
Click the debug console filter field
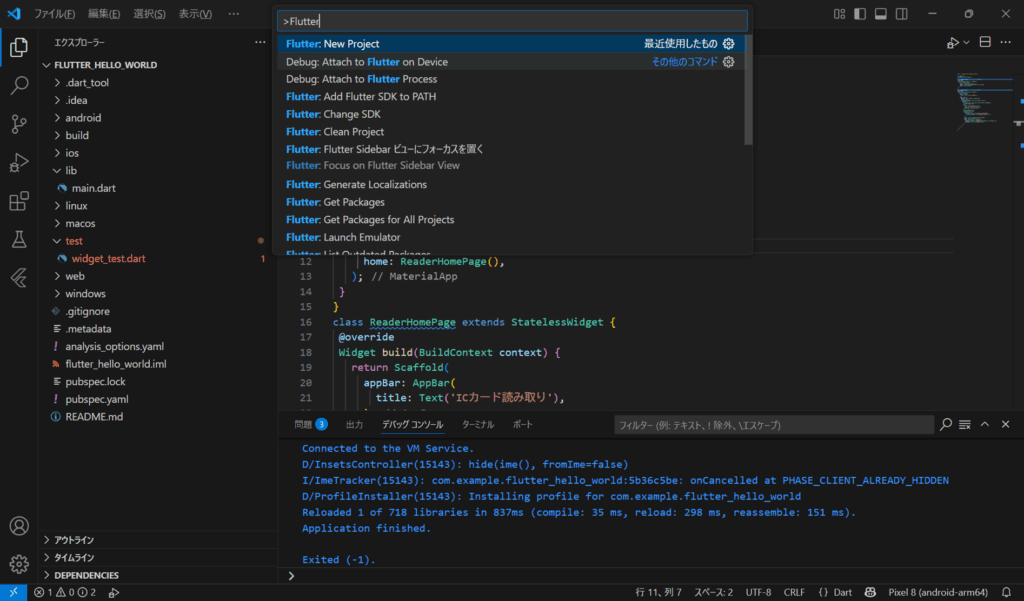tap(774, 425)
